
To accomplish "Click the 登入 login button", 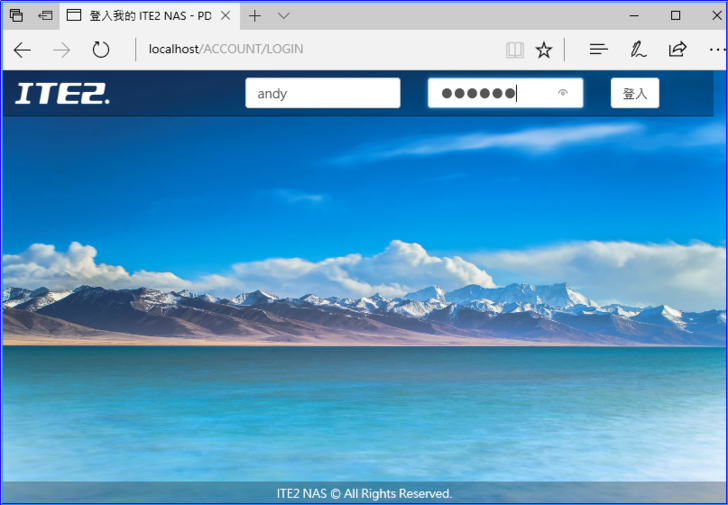I will [x=635, y=93].
